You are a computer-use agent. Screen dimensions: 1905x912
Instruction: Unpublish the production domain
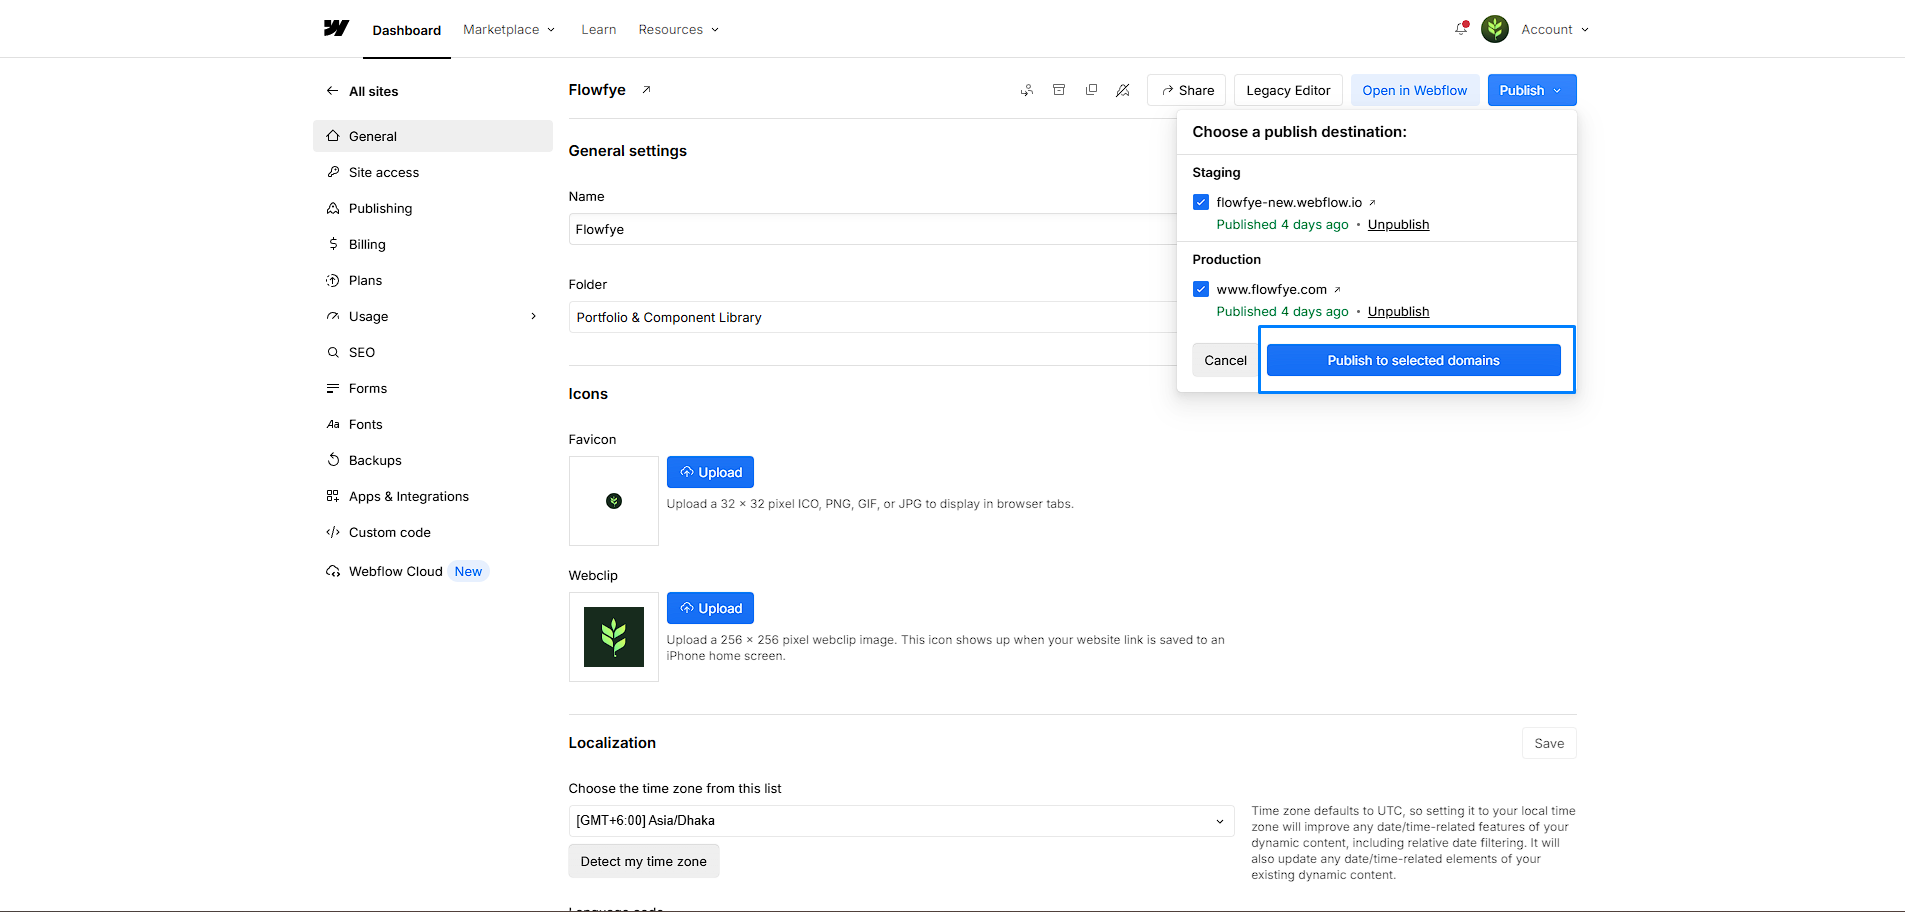click(1398, 311)
